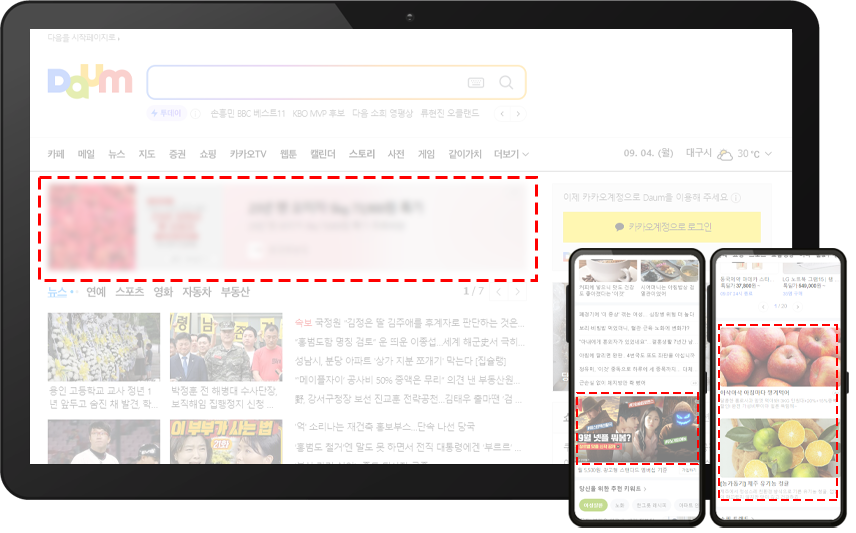Go to previous news page arrow
Viewport: 856px width, 533px height.
tap(496, 292)
